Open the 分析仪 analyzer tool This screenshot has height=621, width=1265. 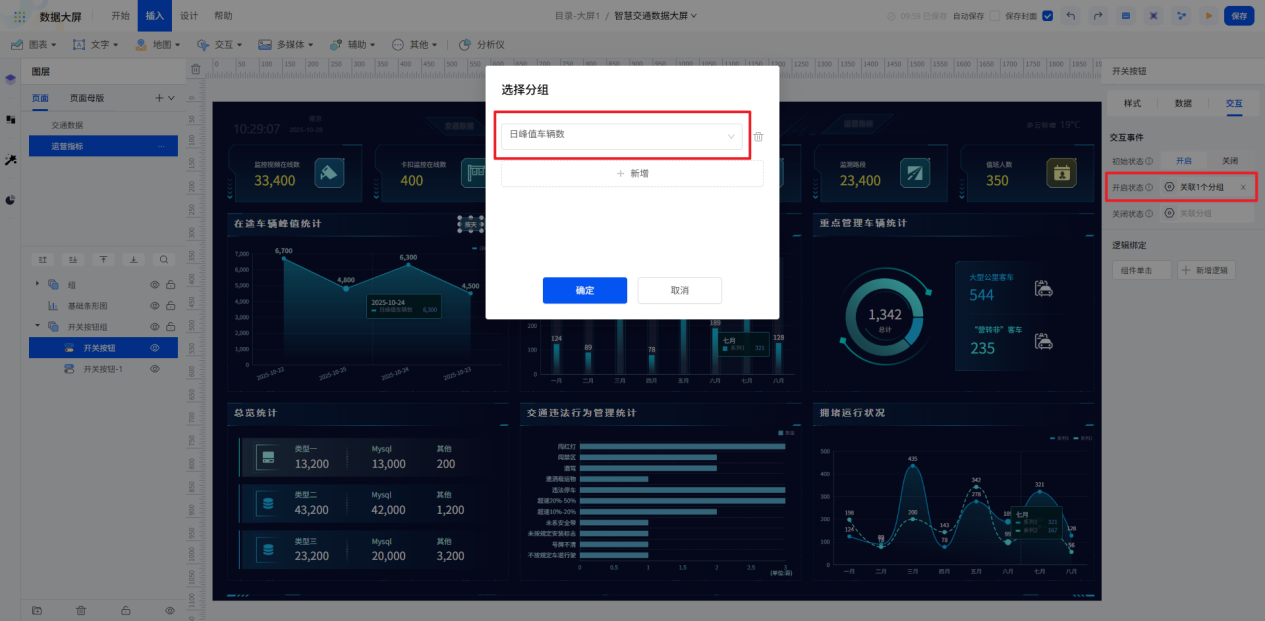point(482,44)
